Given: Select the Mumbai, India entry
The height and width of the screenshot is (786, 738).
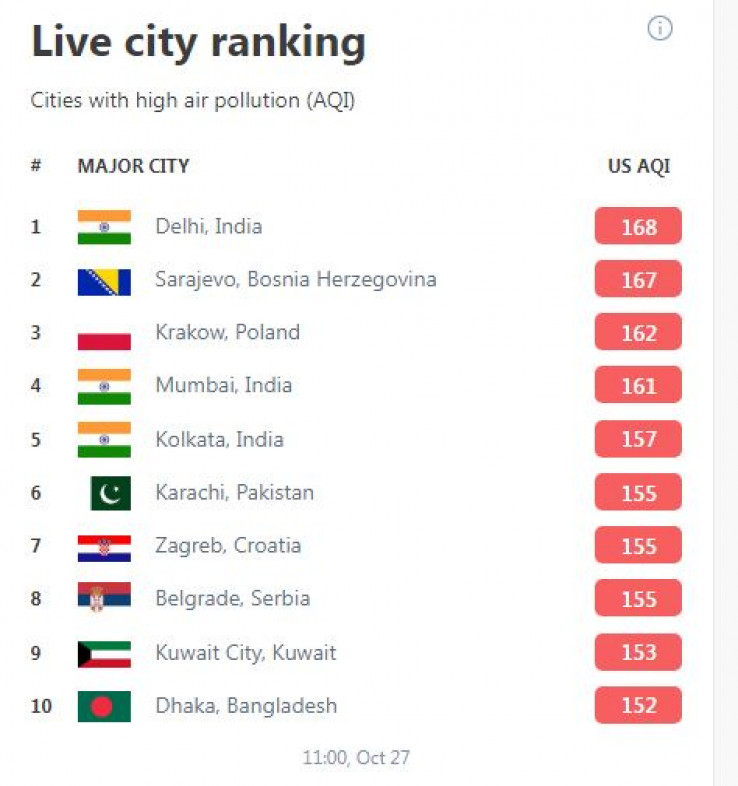Looking at the screenshot, I should pos(224,385).
